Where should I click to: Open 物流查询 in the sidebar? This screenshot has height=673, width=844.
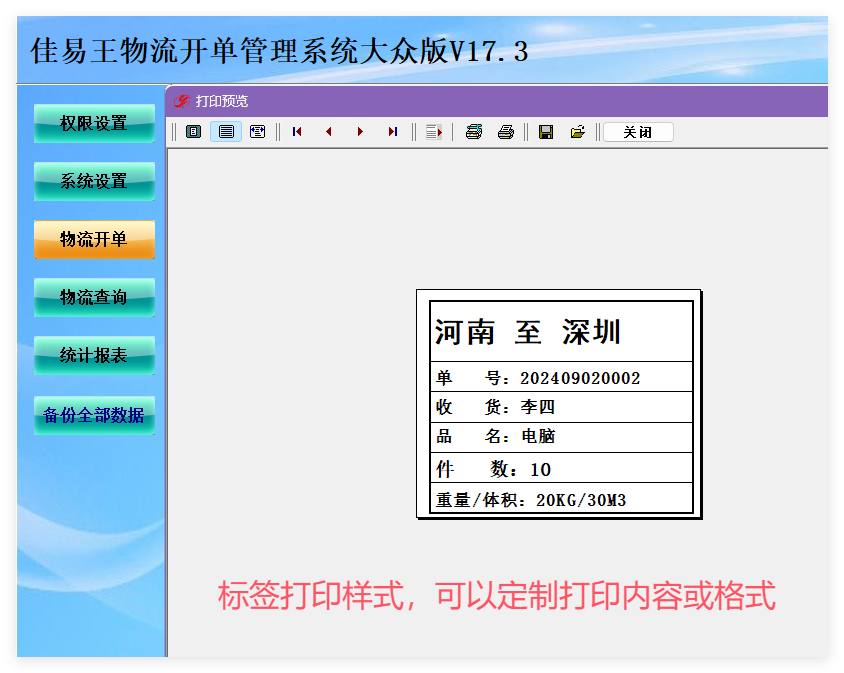click(x=94, y=297)
